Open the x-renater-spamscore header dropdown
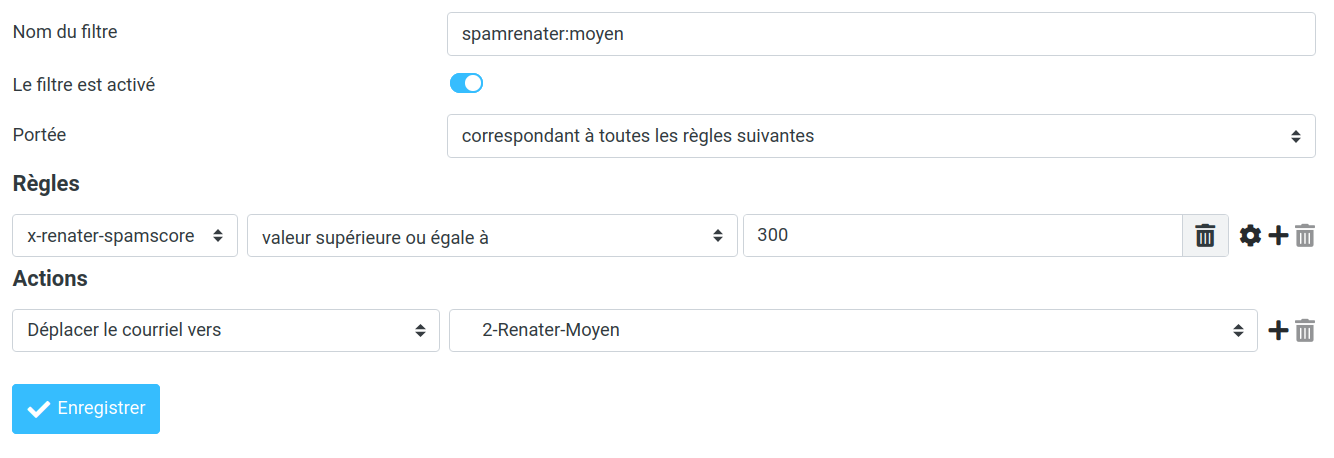The width and height of the screenshot is (1334, 458). point(125,236)
